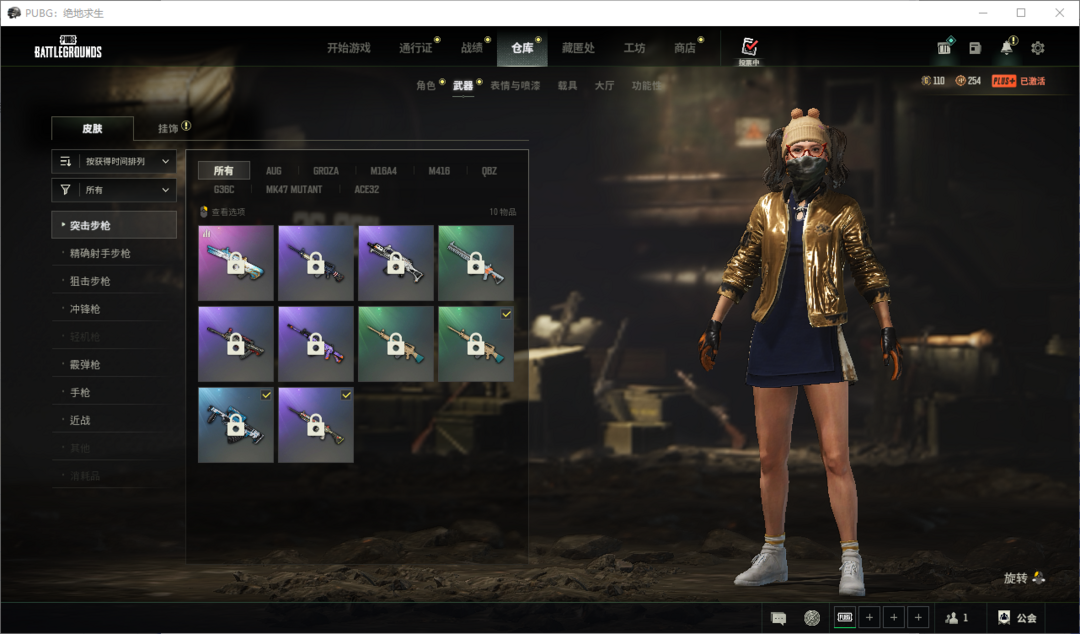Image resolution: width=1080 pixels, height=634 pixels.
Task: Click the notification bell icon
Action: (x=1006, y=48)
